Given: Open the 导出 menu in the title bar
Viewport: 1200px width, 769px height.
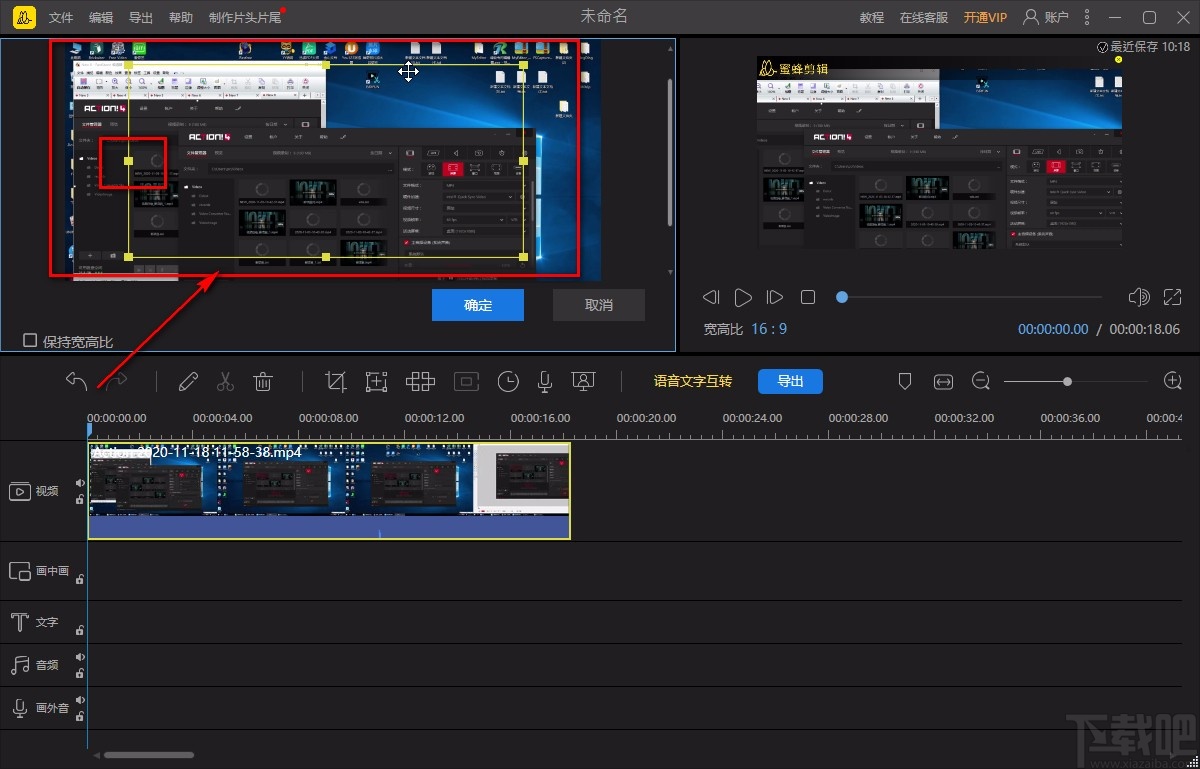Looking at the screenshot, I should click(x=141, y=18).
